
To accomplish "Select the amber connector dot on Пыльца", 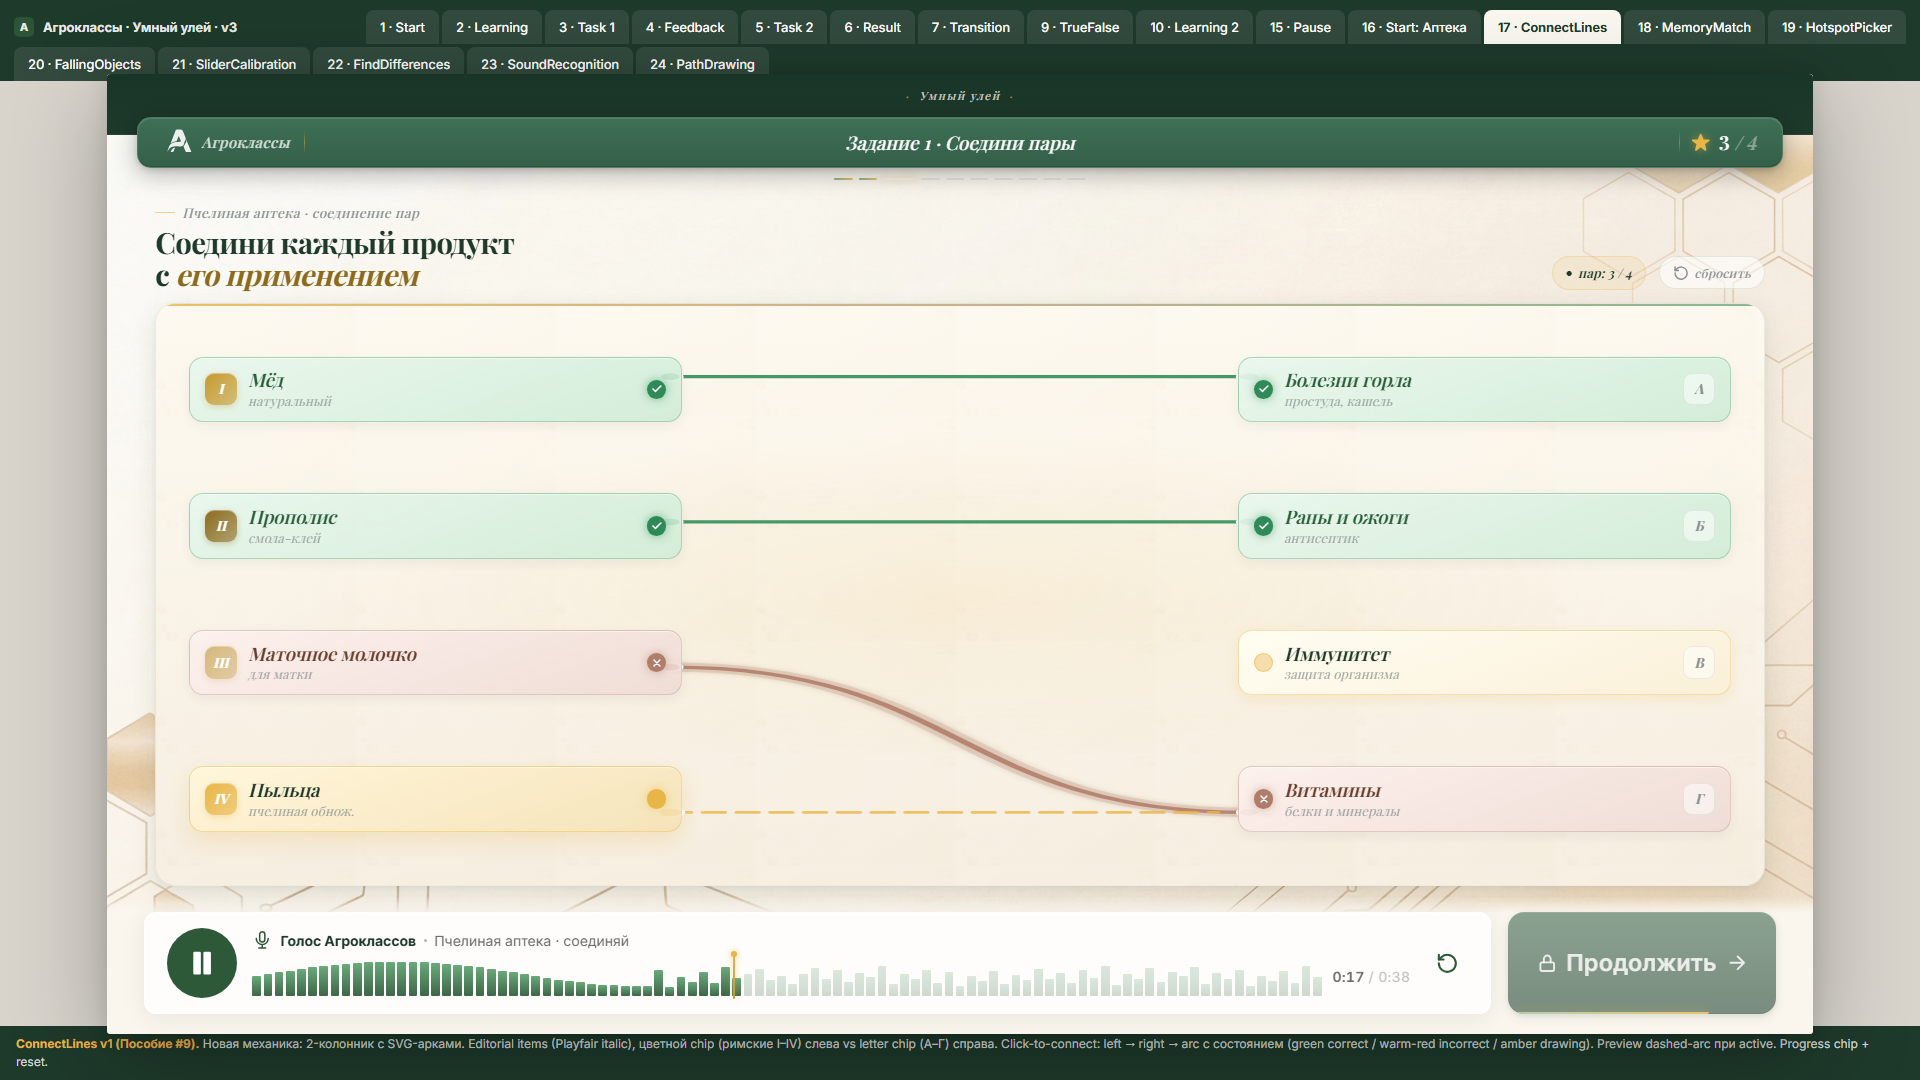I will coord(656,799).
